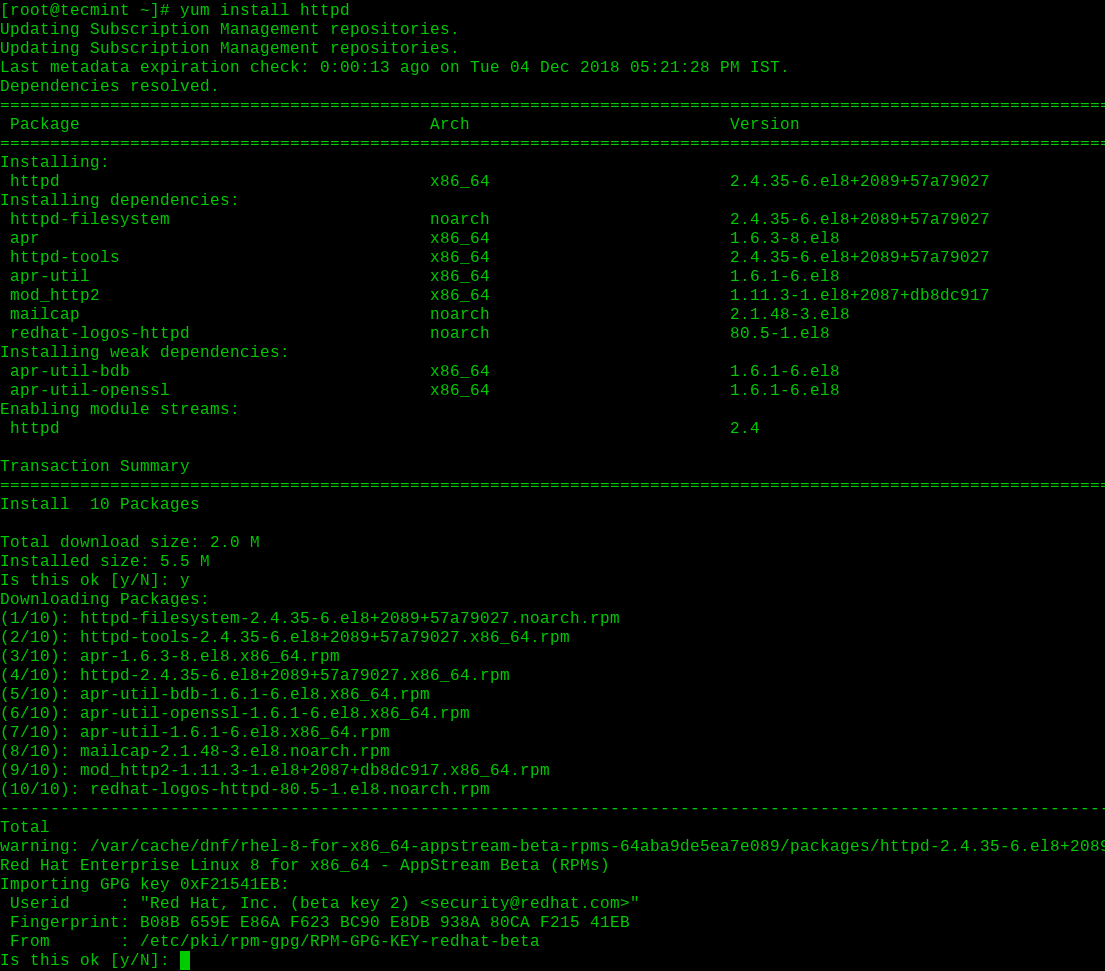The height and width of the screenshot is (971, 1105).
Task: Click the version '1.6.3-8.el8' for apr
Action: (785, 238)
